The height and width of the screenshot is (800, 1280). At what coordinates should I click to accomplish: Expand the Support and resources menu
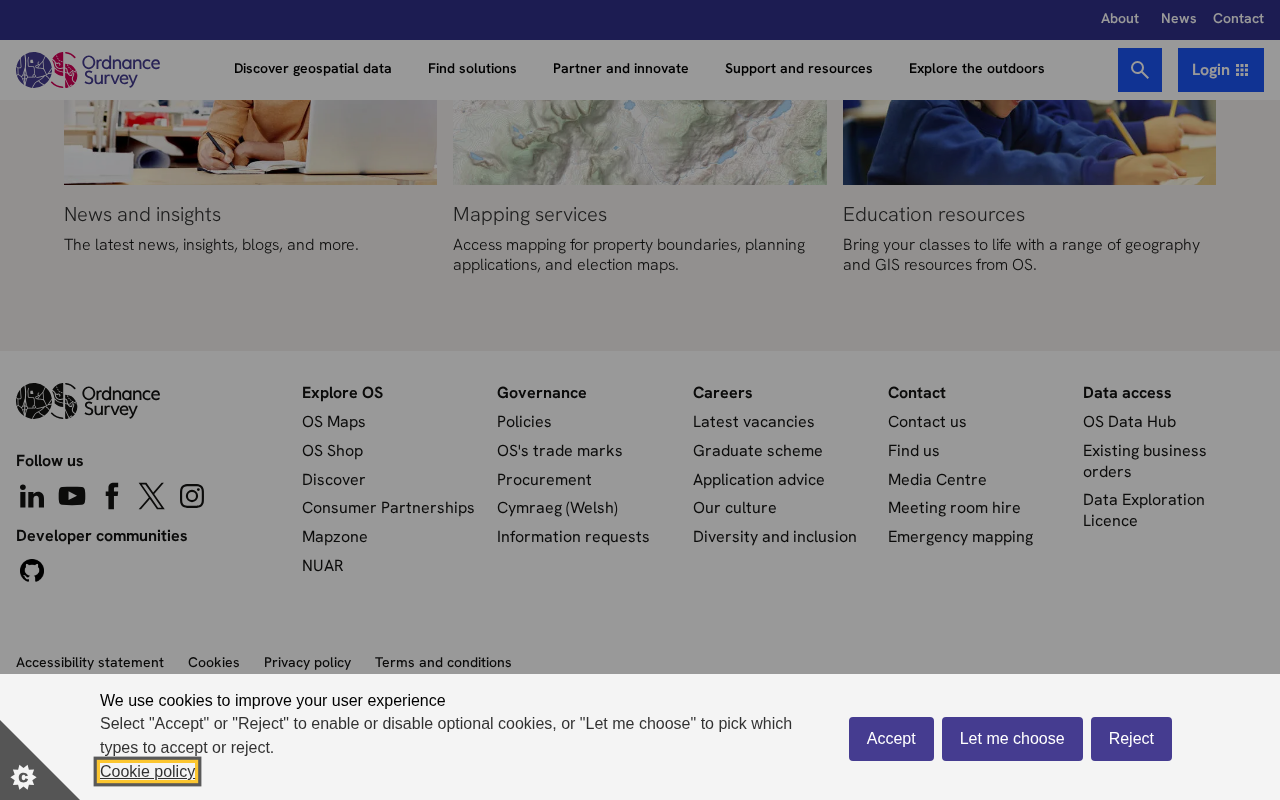click(799, 69)
